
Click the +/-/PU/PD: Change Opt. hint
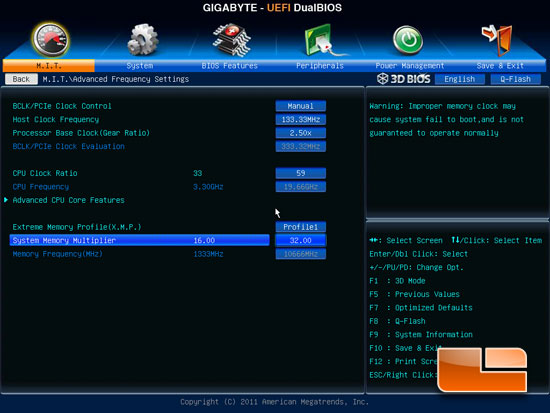pyautogui.click(x=416, y=267)
